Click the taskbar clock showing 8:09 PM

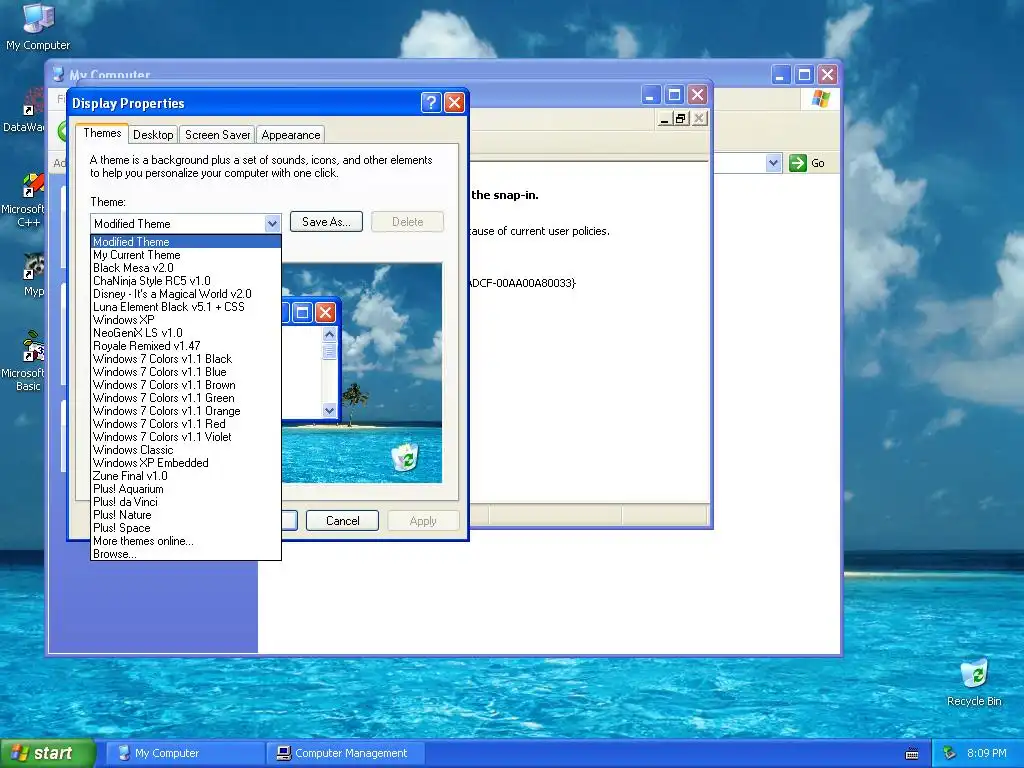(x=986, y=753)
